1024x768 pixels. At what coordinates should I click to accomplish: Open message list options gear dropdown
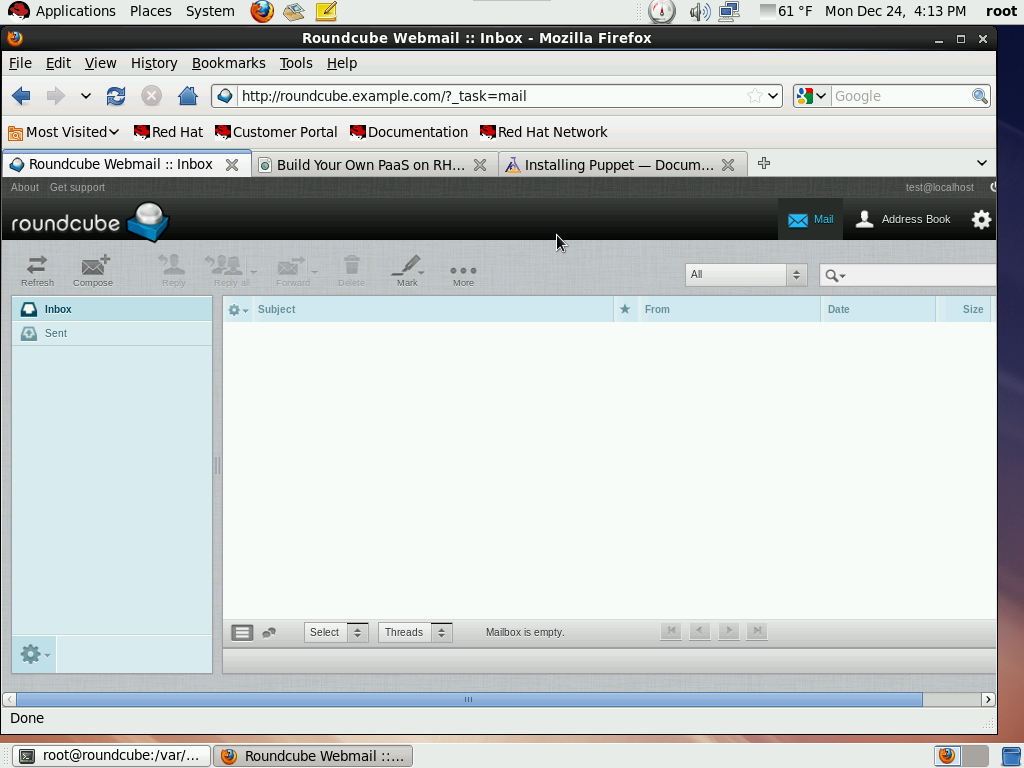point(238,310)
